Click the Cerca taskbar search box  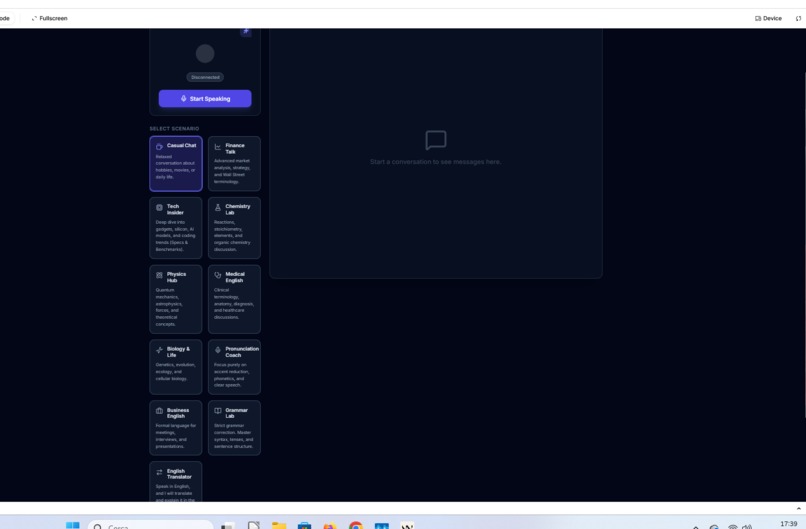point(150,525)
